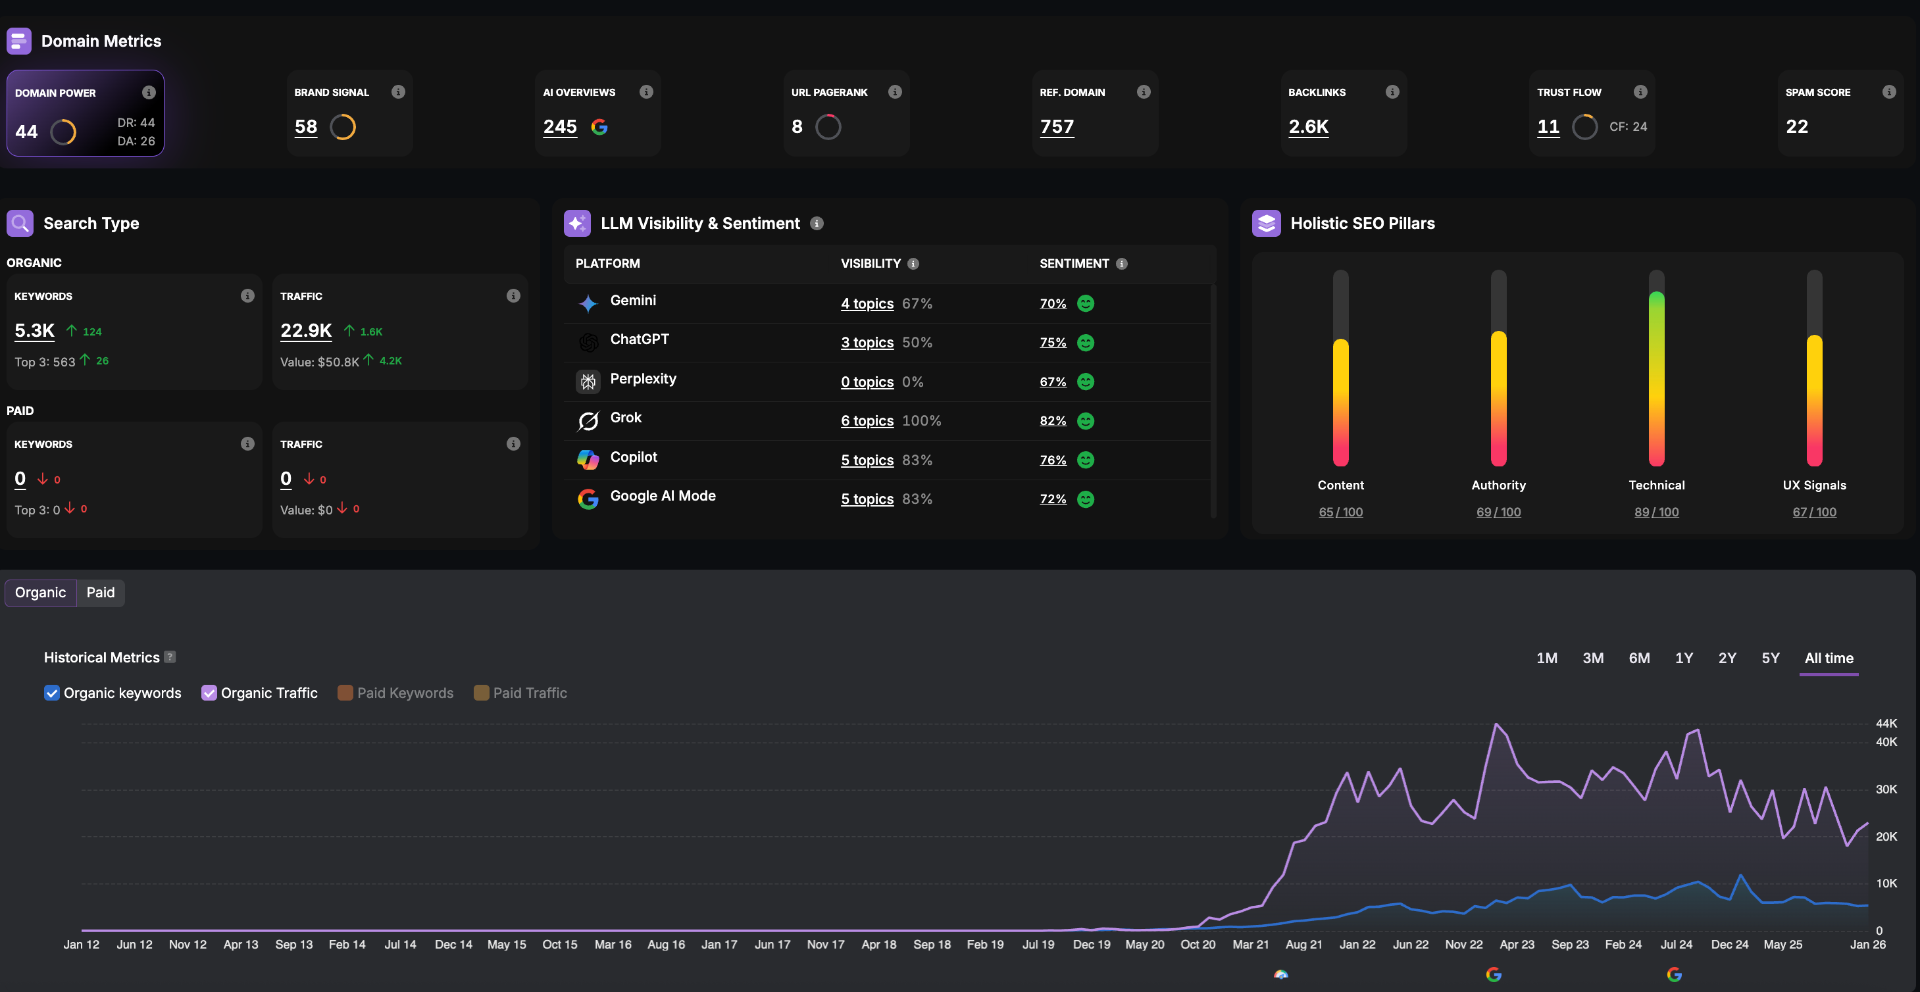Click the Copilot icon in LLM Visibility
The width and height of the screenshot is (1920, 992).
[588, 460]
